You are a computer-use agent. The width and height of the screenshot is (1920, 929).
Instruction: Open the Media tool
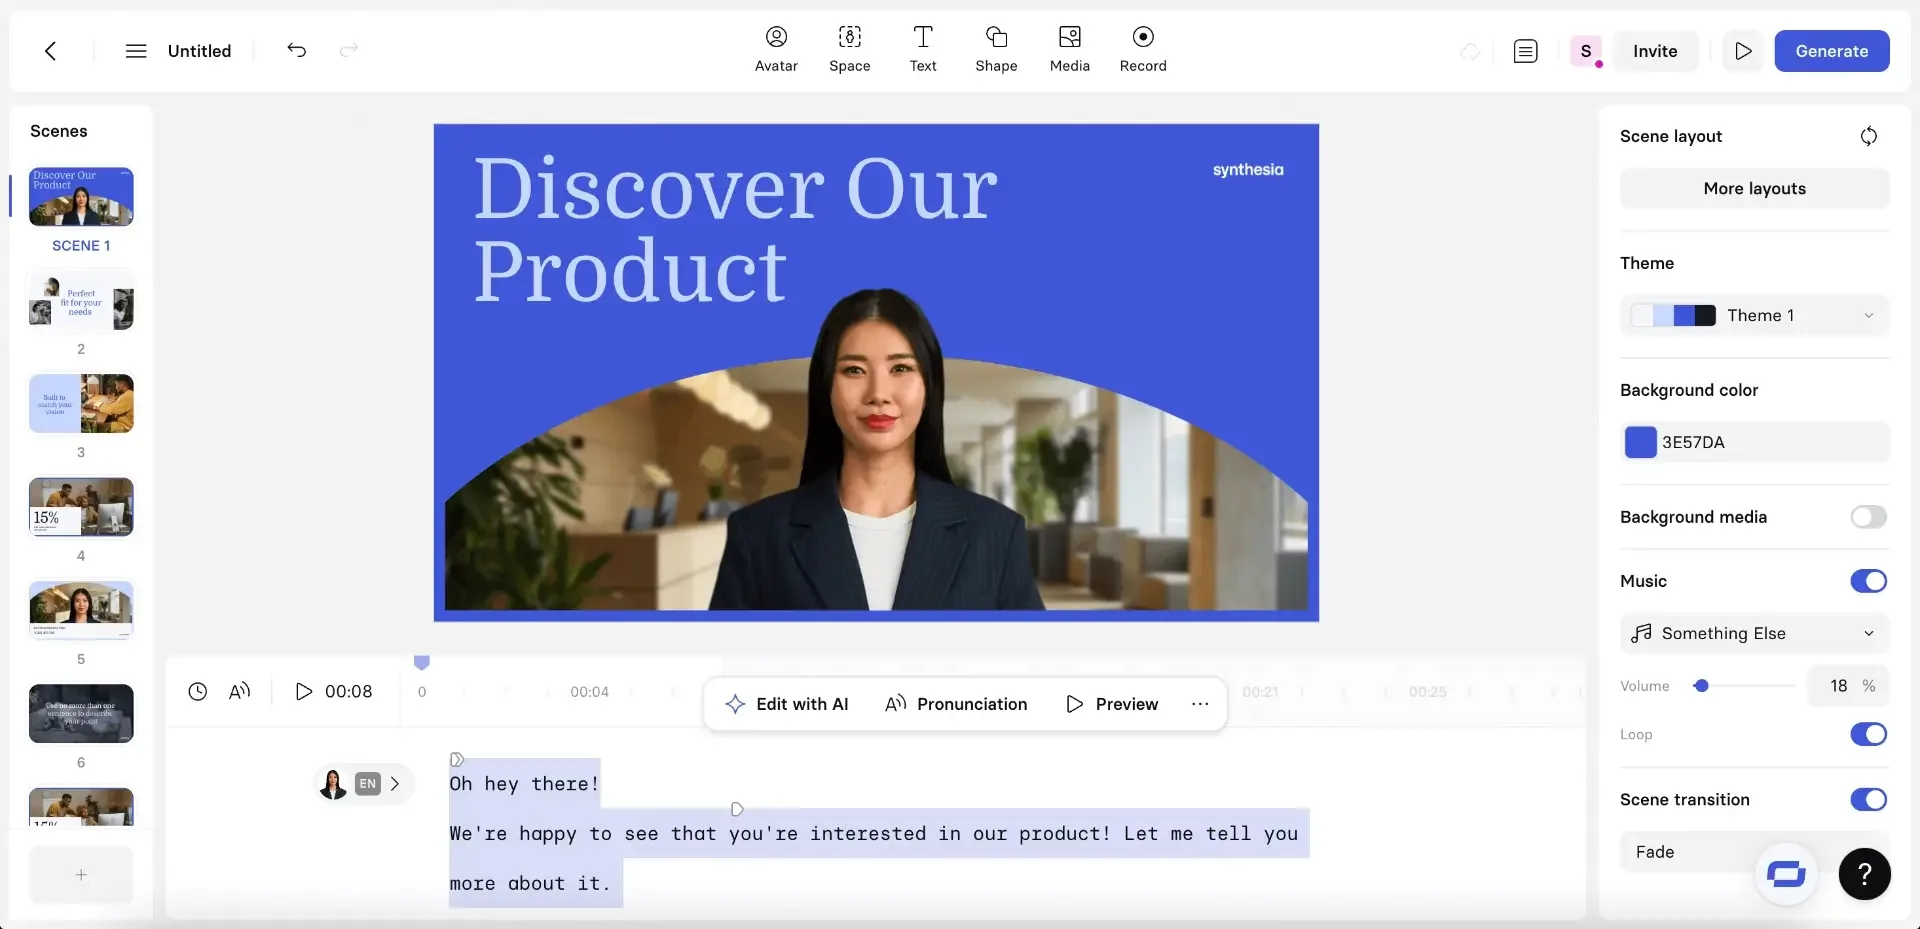coord(1069,50)
